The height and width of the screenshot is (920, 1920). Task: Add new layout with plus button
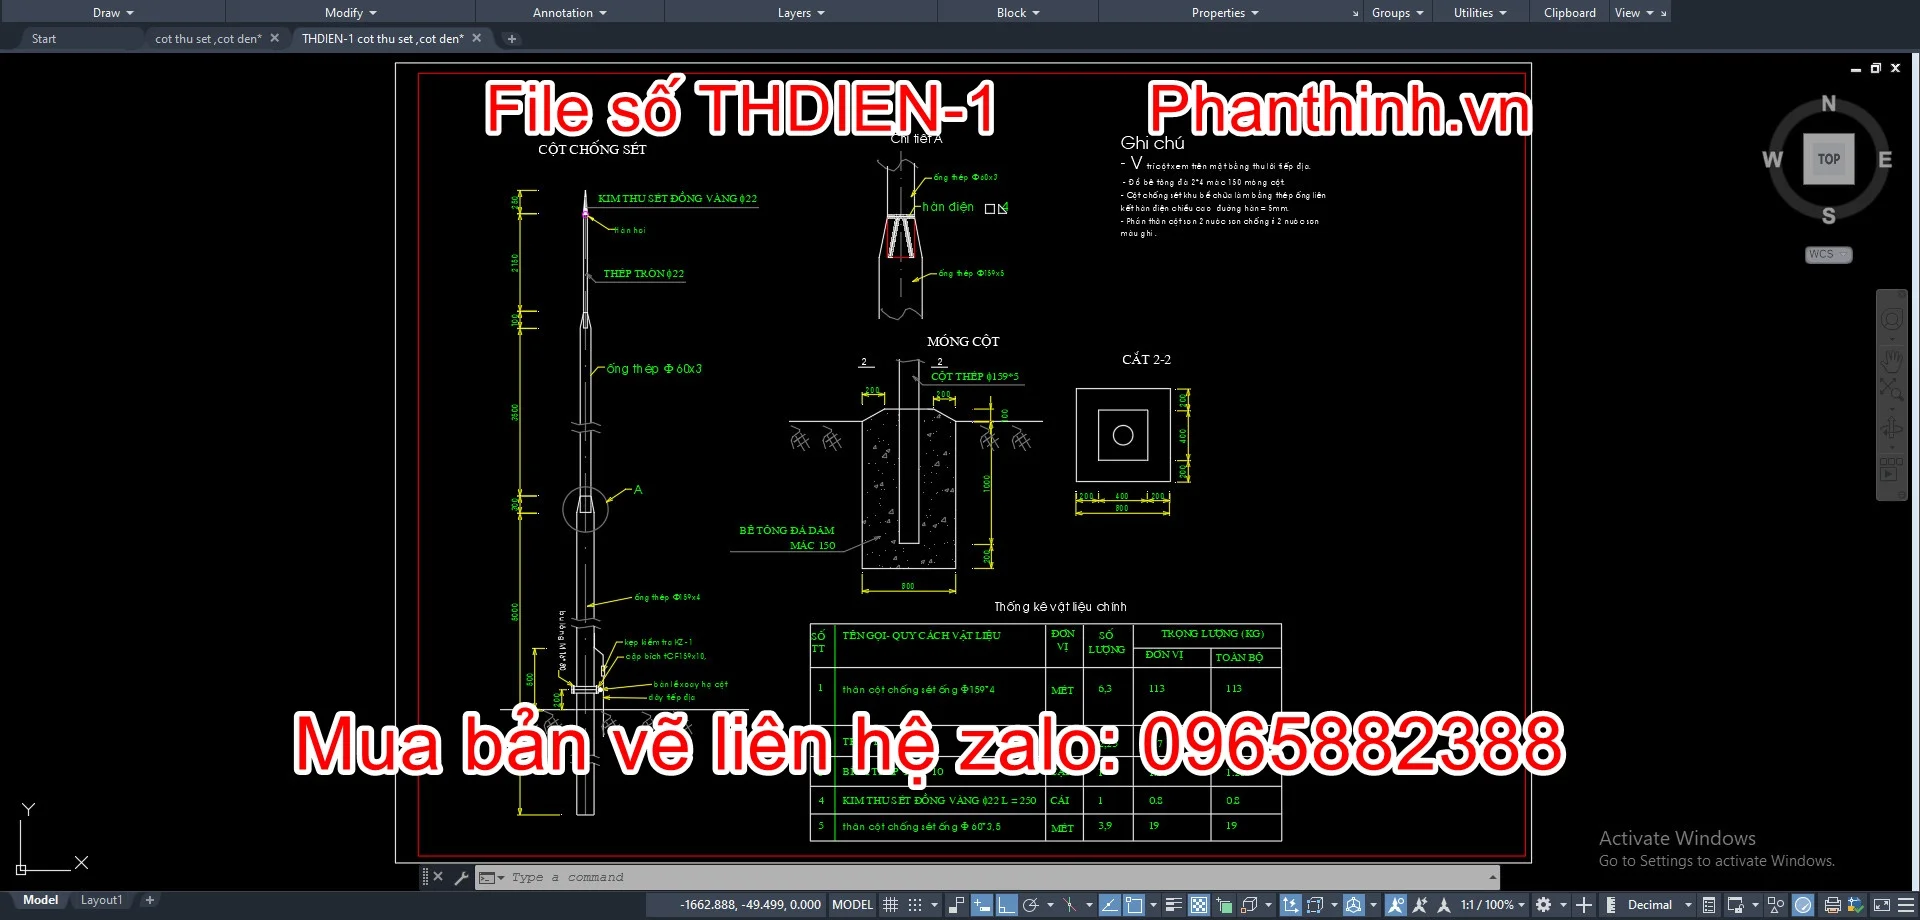pyautogui.click(x=150, y=900)
